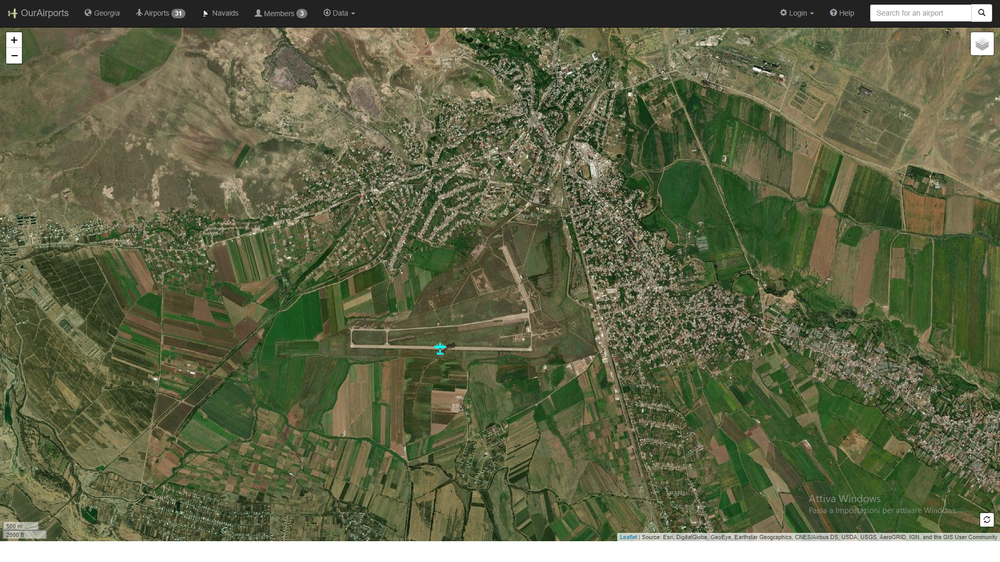Open the Georgia country page
The width and height of the screenshot is (1000, 562).
102,13
